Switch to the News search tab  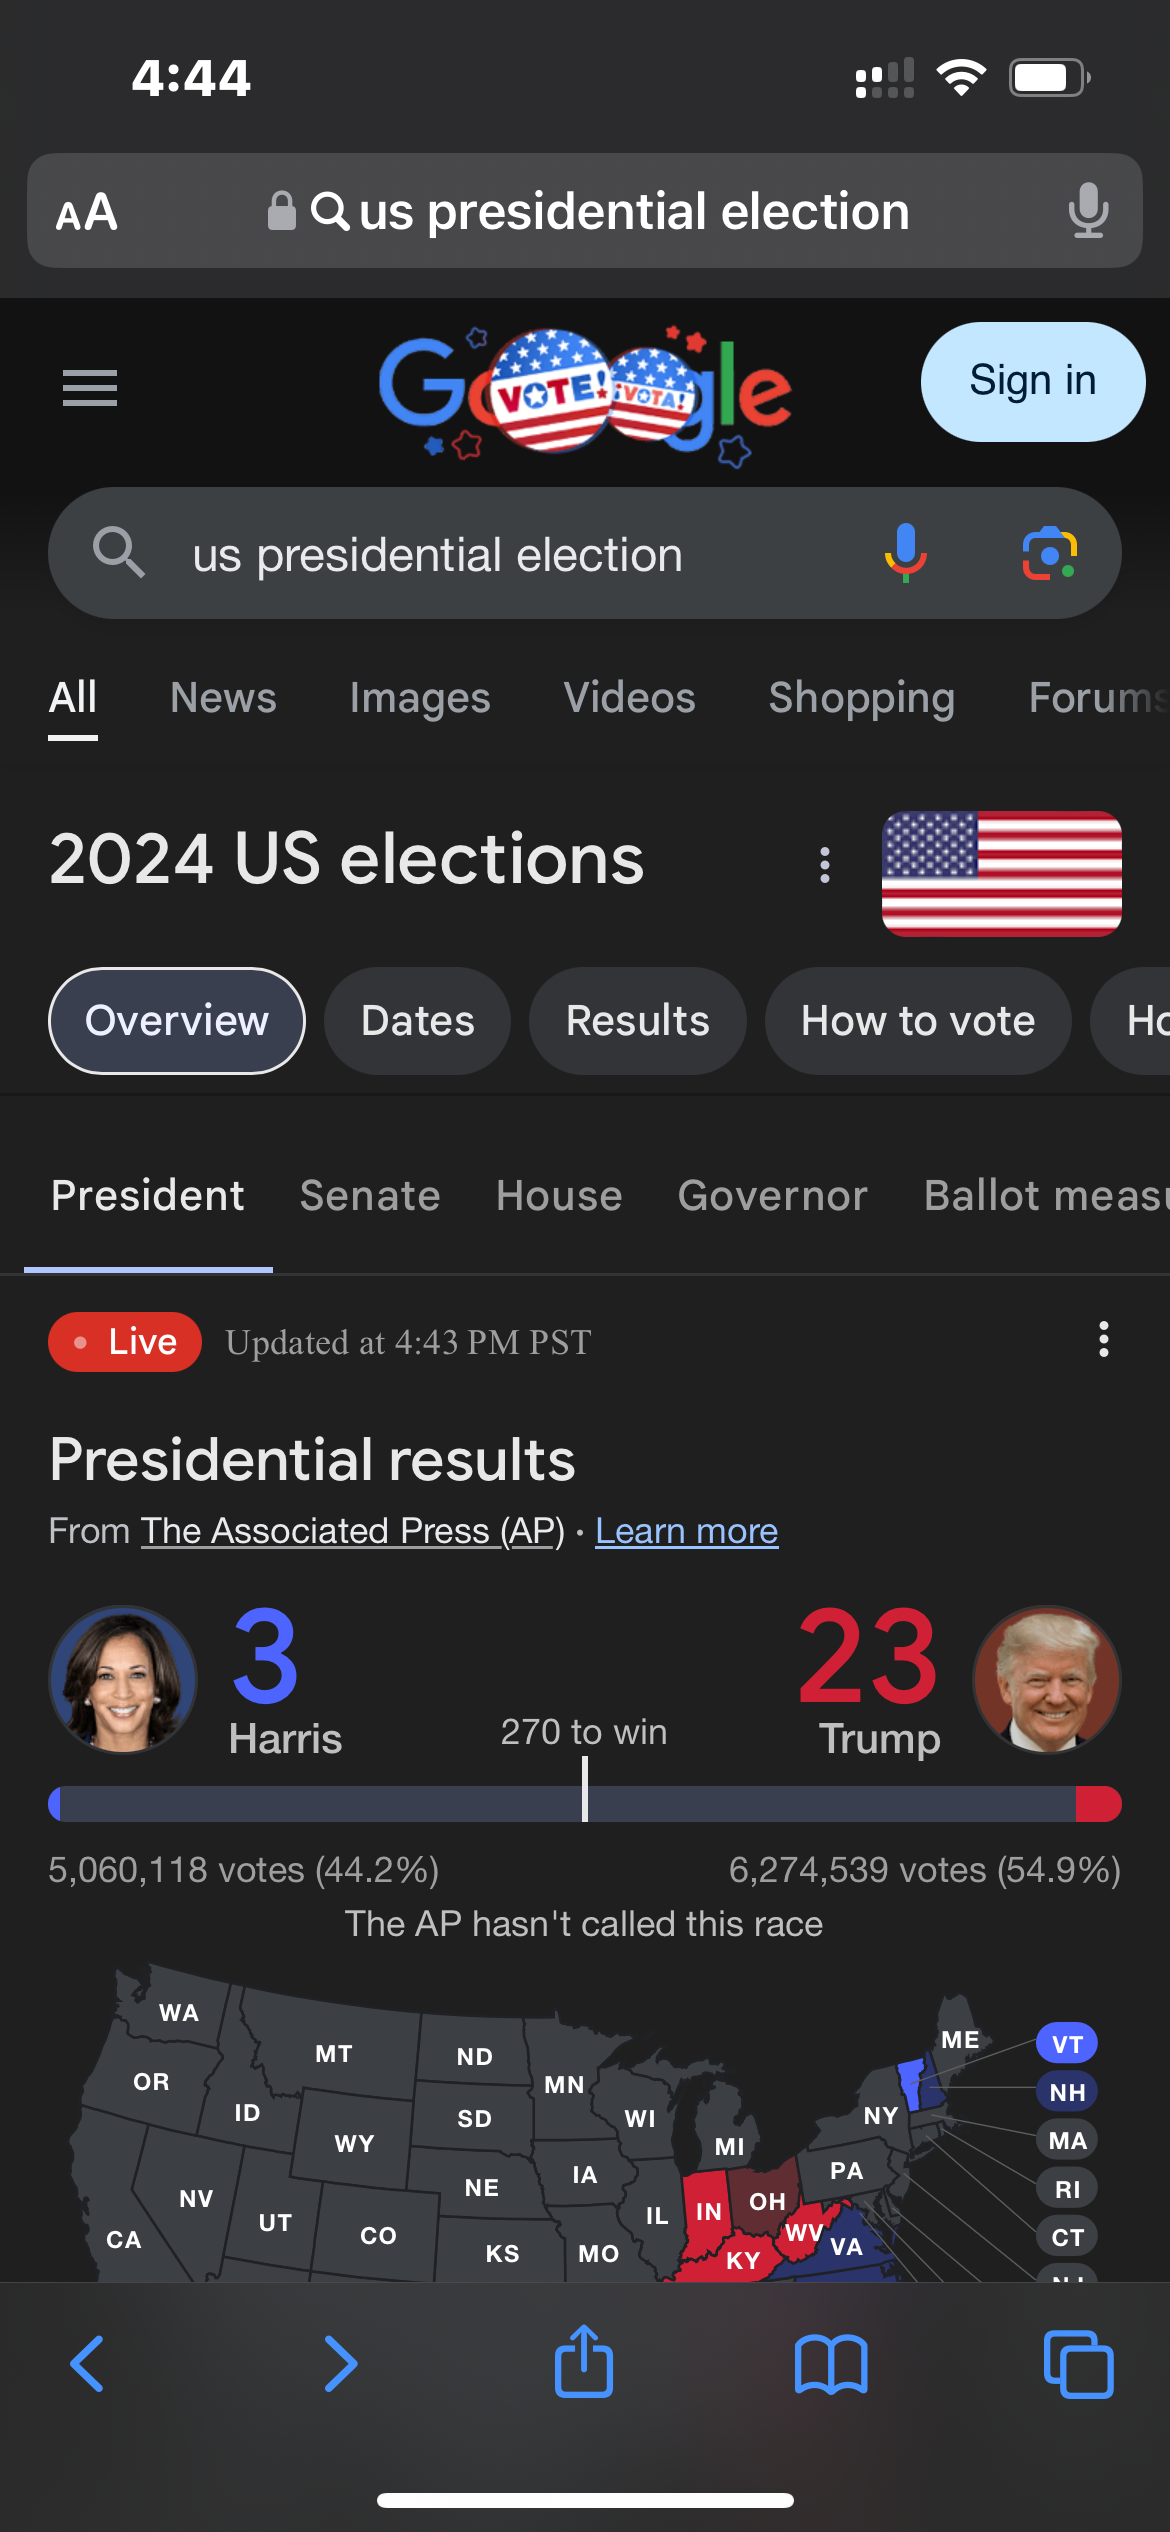tap(223, 698)
